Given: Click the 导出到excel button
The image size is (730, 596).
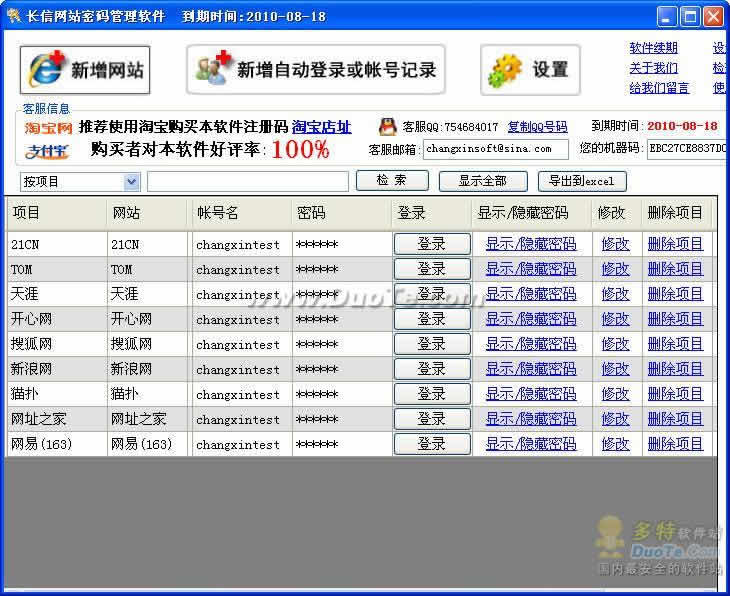Looking at the screenshot, I should click(x=582, y=181).
